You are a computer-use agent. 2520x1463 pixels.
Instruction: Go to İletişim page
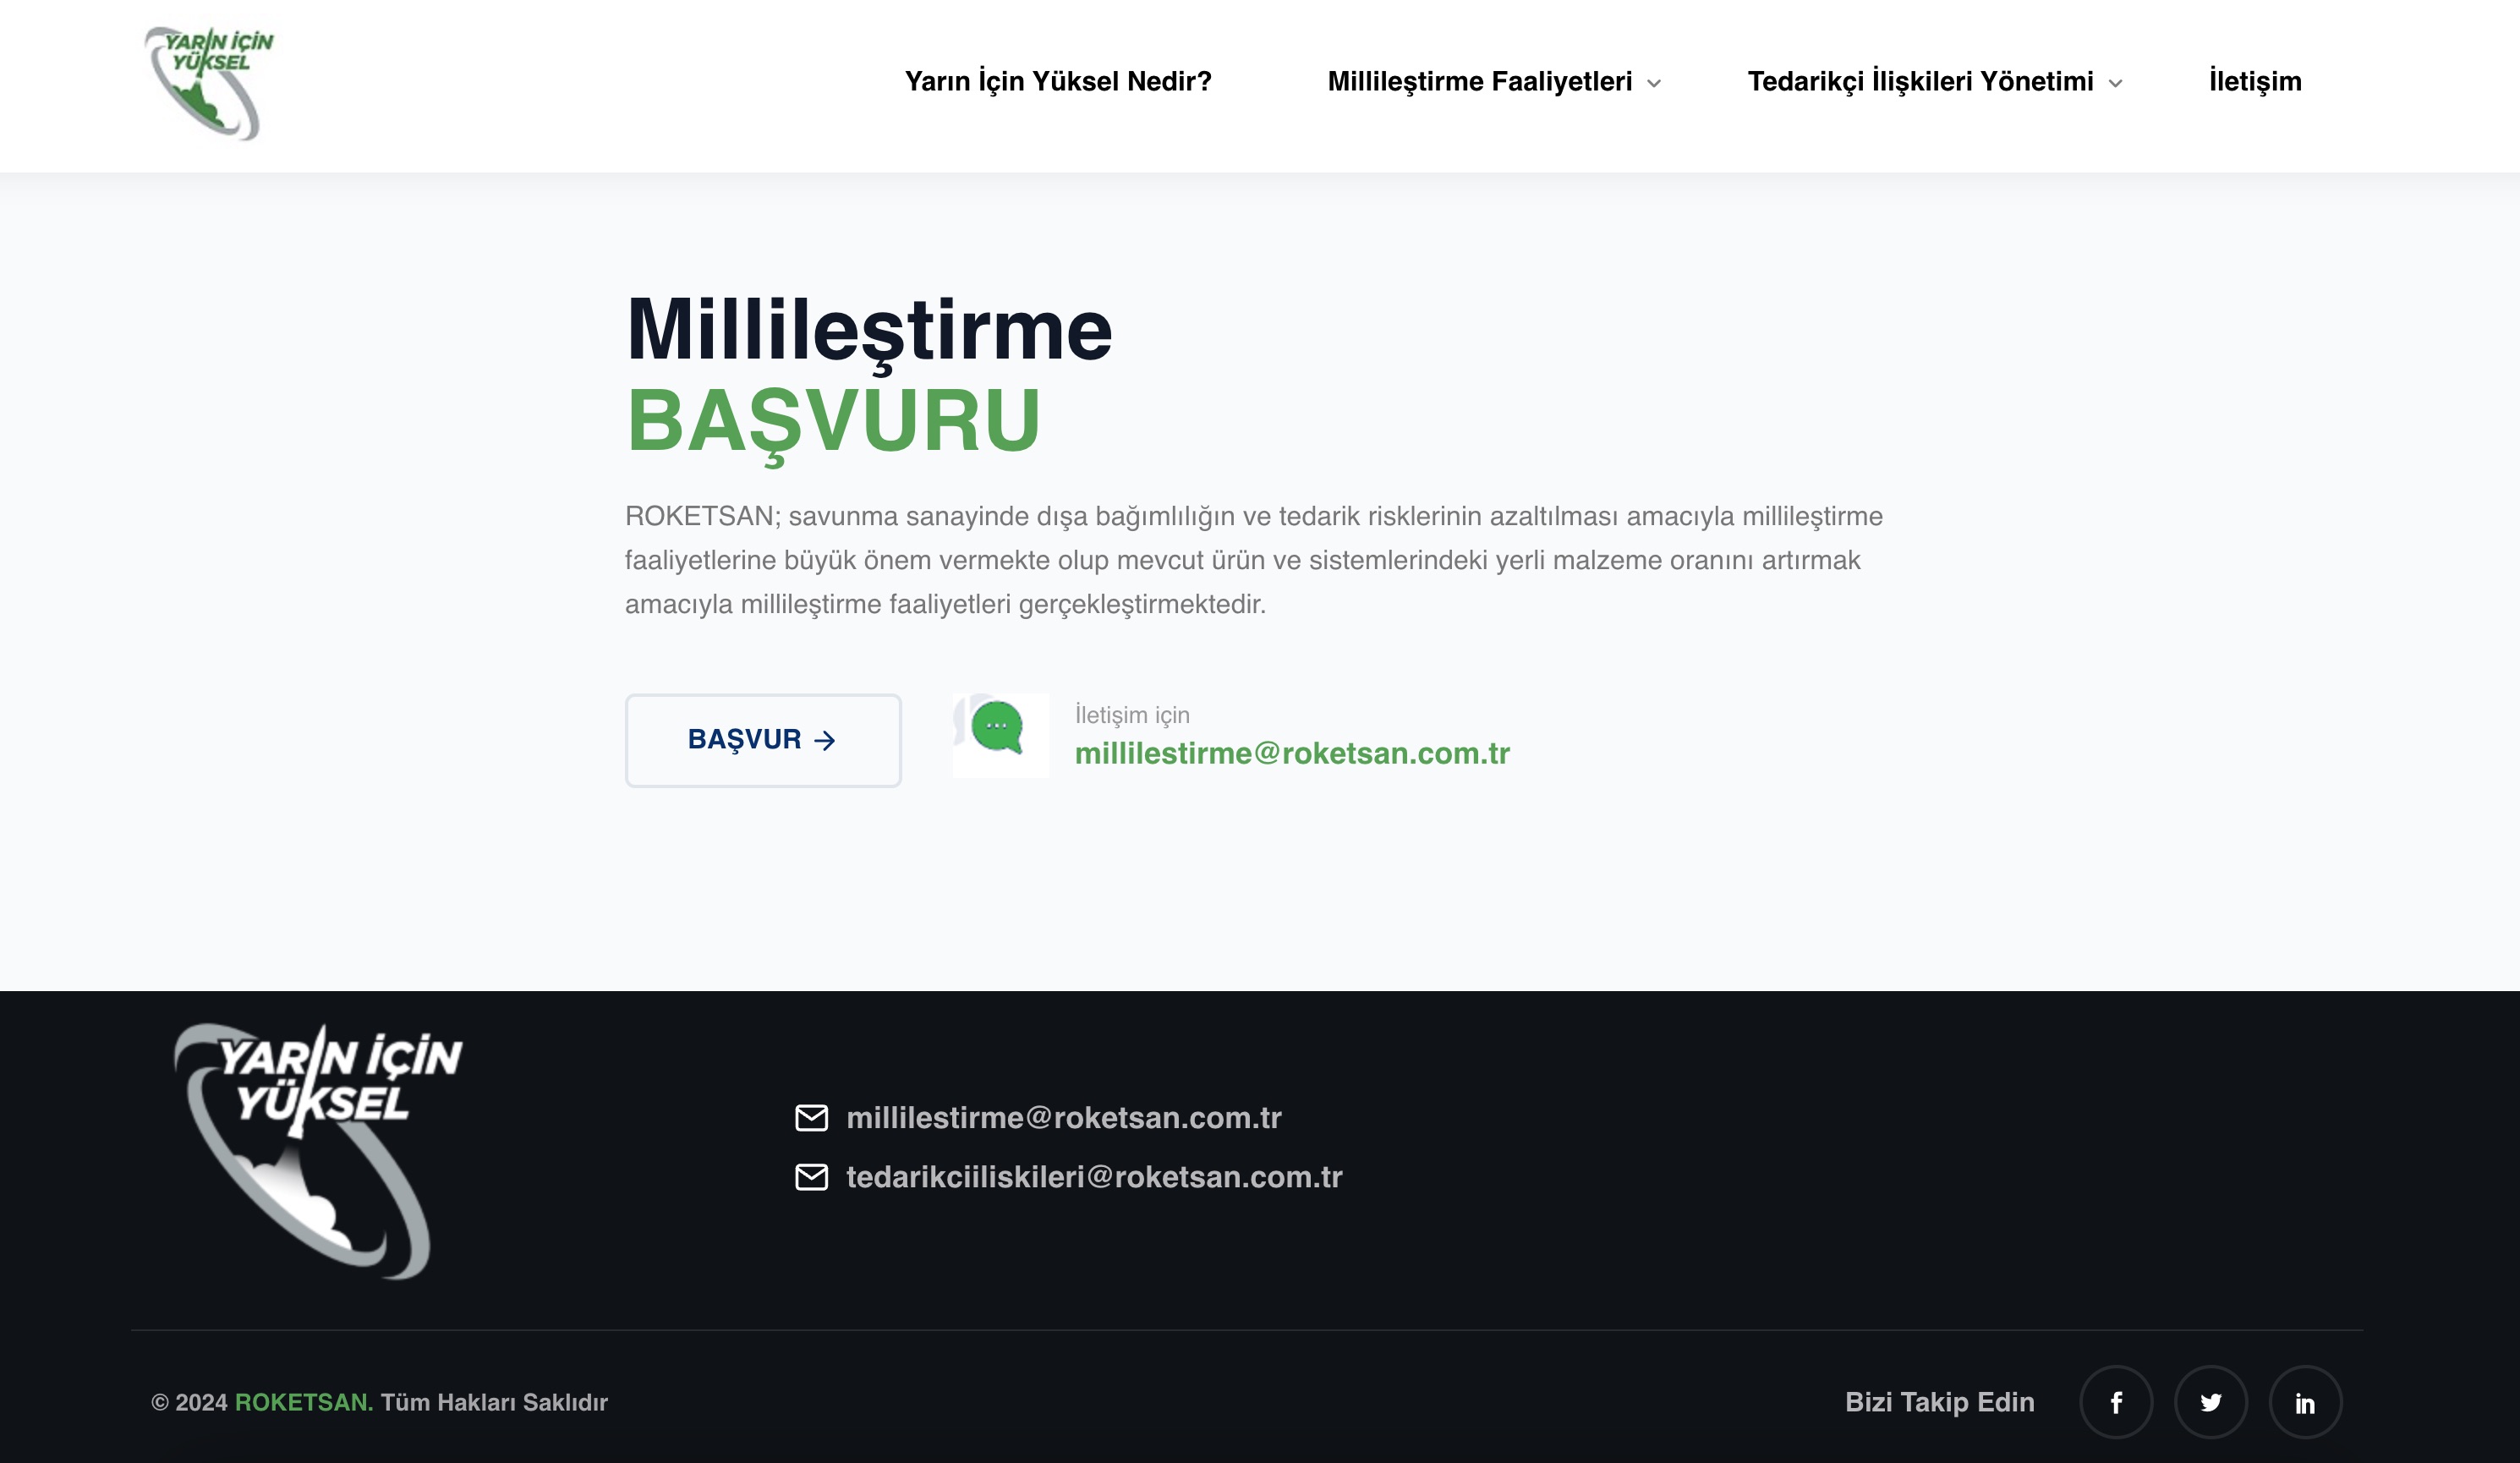pos(2255,81)
